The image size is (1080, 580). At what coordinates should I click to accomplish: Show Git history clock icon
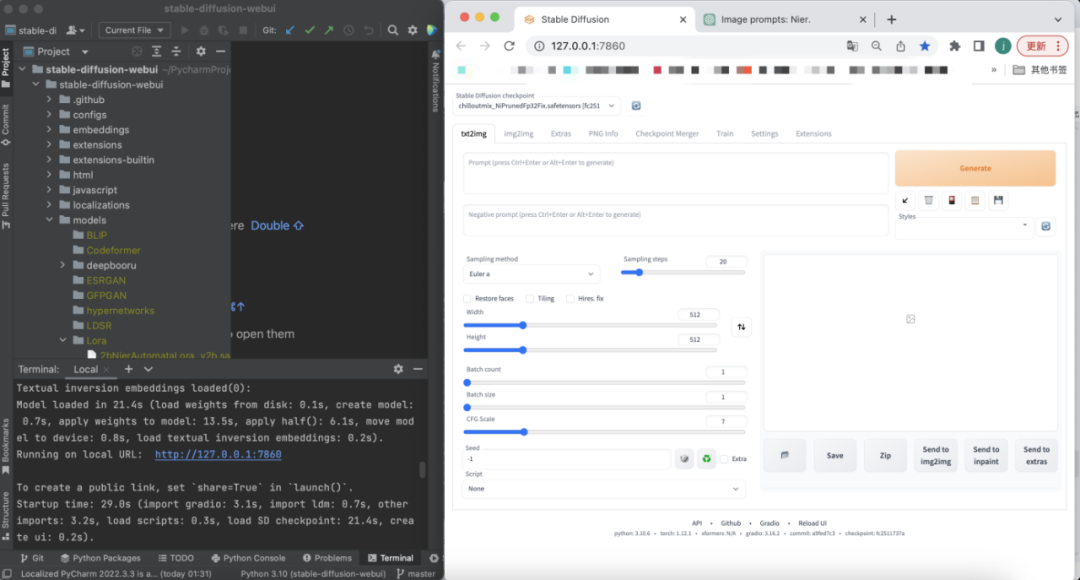349,30
